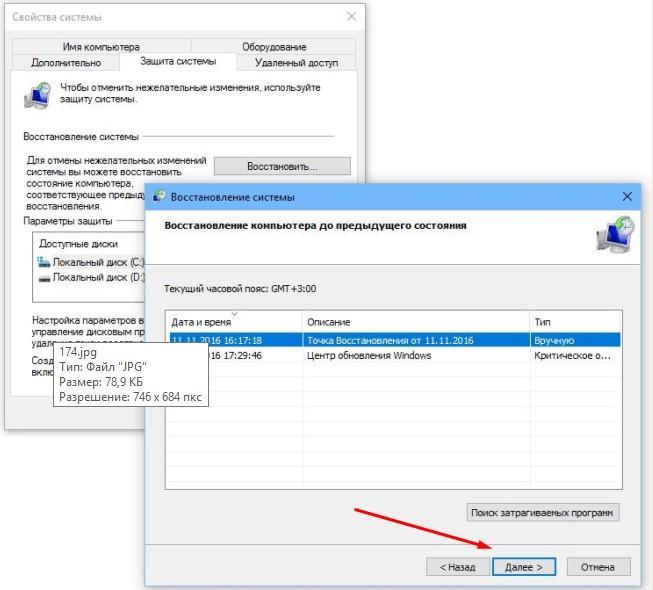
Task: Open the Дополнительно tab
Action: tap(66, 62)
